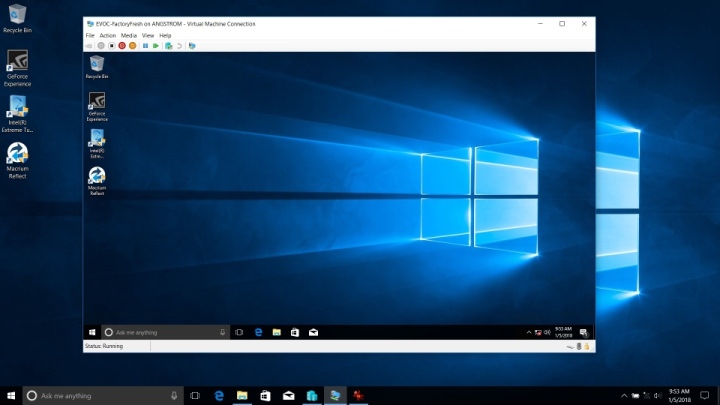This screenshot has height=405, width=720.
Task: Click the microphone in host search box
Action: tap(174, 395)
